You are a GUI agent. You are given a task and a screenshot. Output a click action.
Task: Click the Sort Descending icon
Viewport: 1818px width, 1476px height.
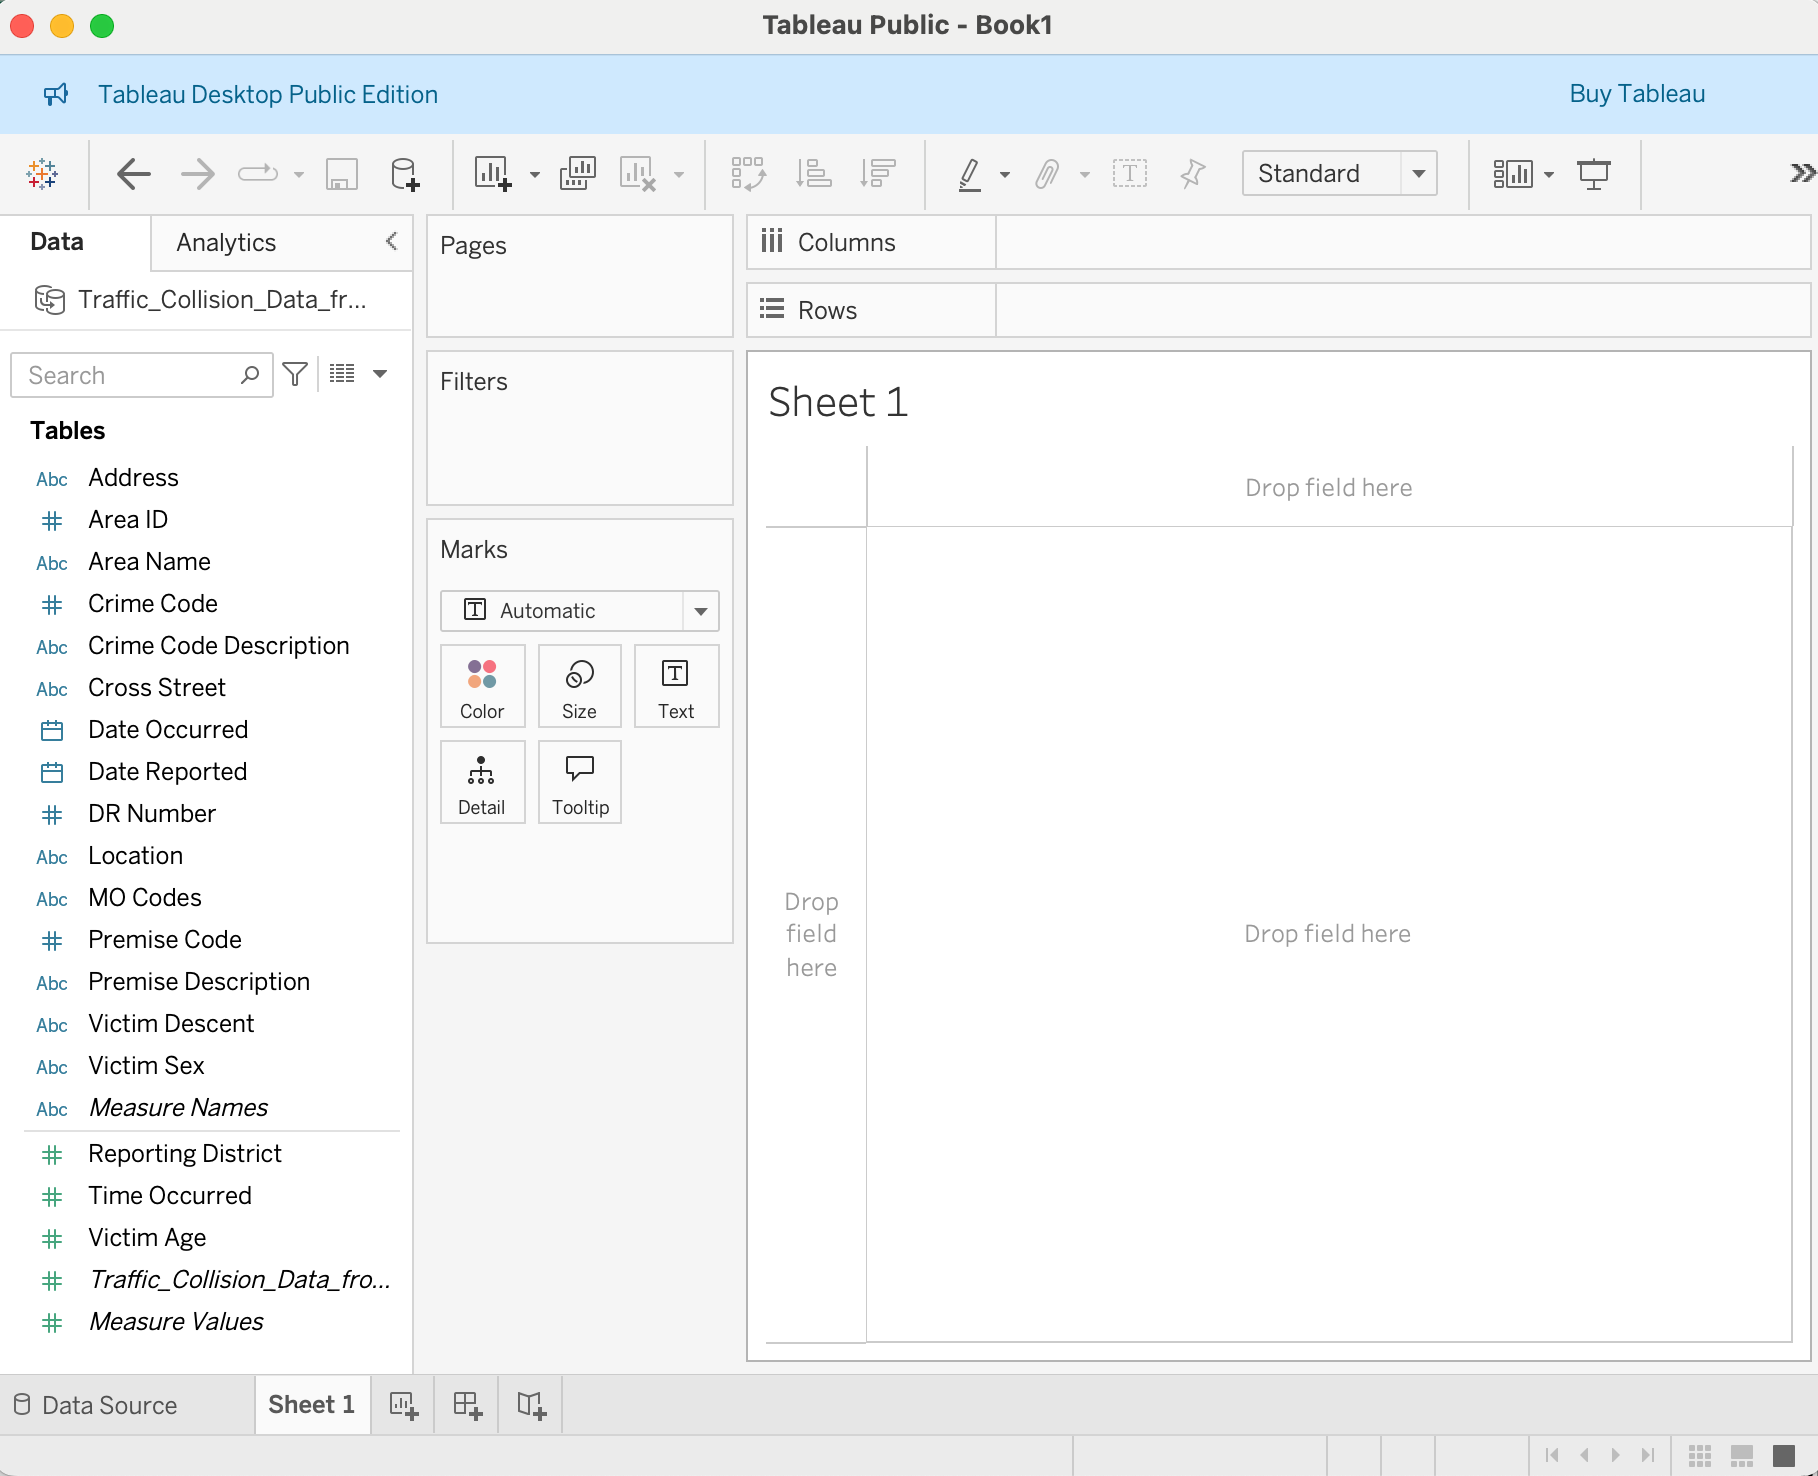click(877, 174)
